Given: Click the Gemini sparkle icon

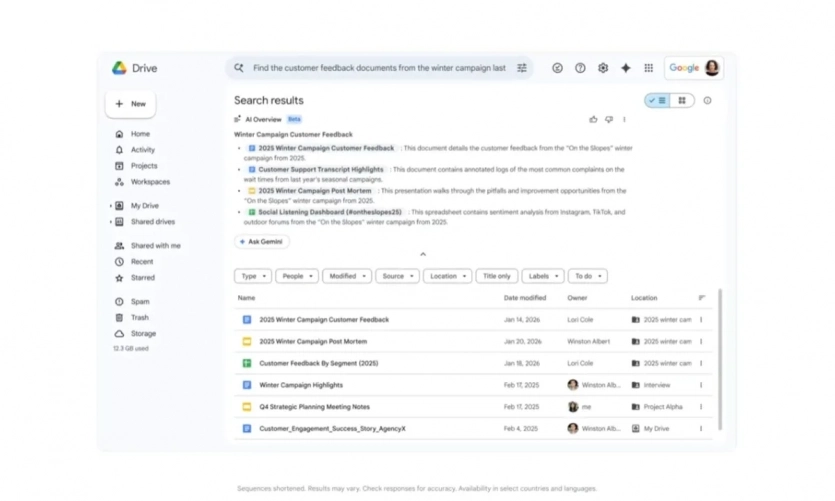Looking at the screenshot, I should [x=626, y=68].
